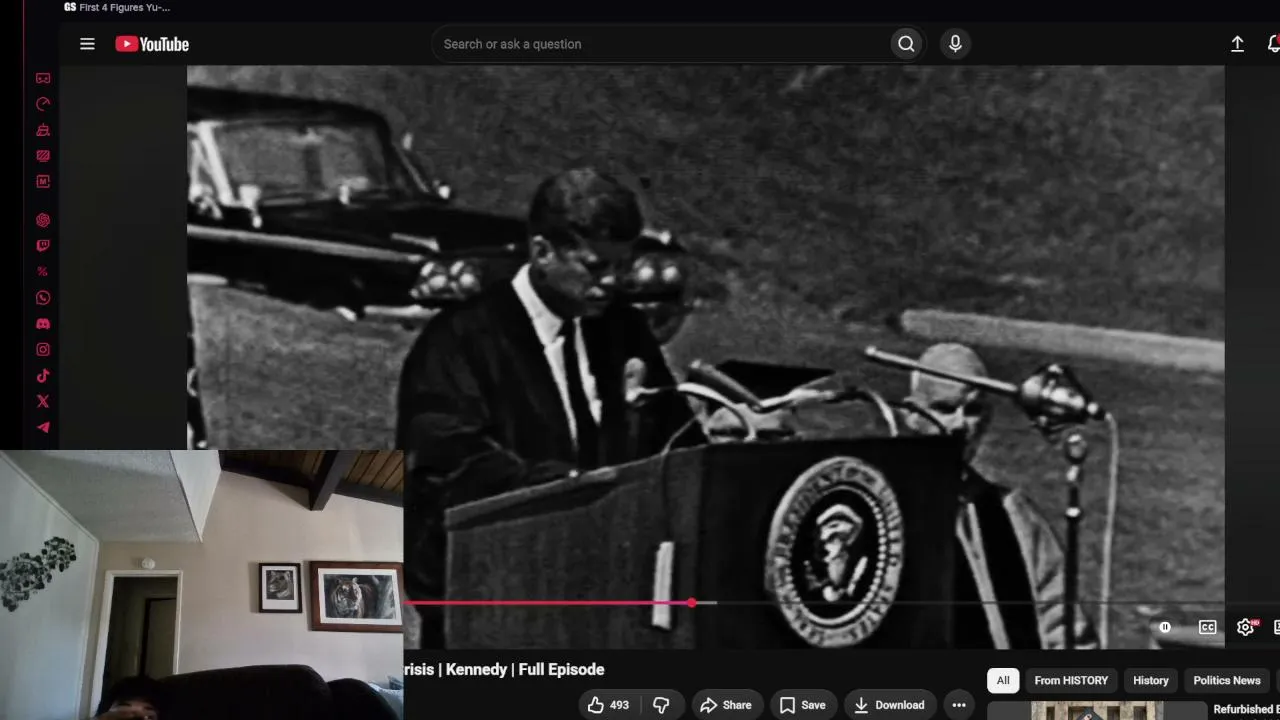Click the search magnifier button
The width and height of the screenshot is (1280, 720).
pos(906,44)
